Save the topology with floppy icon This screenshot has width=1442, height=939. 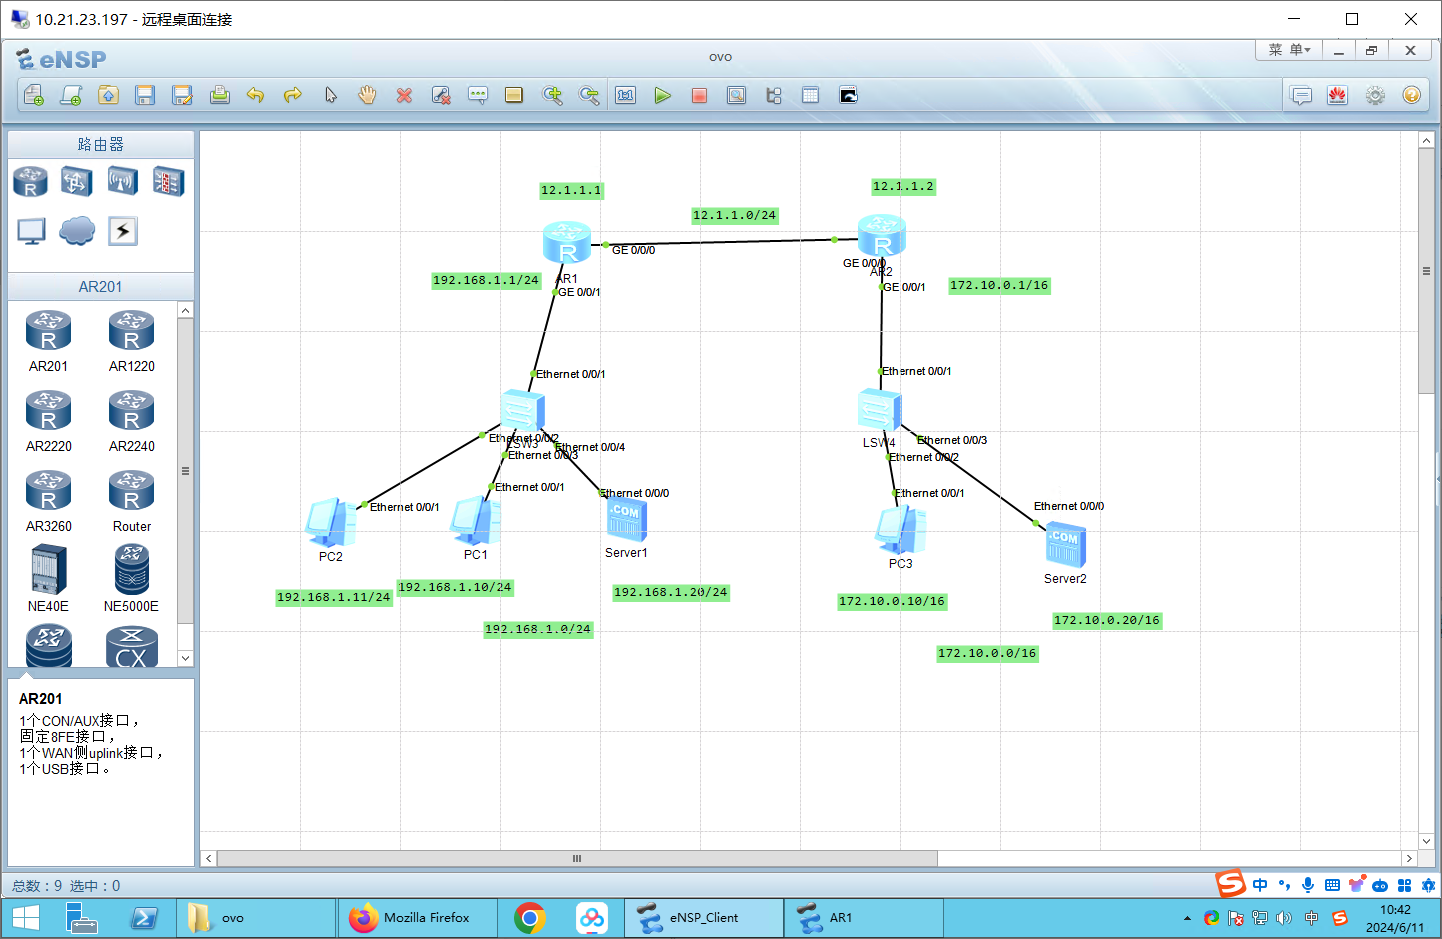click(x=145, y=95)
